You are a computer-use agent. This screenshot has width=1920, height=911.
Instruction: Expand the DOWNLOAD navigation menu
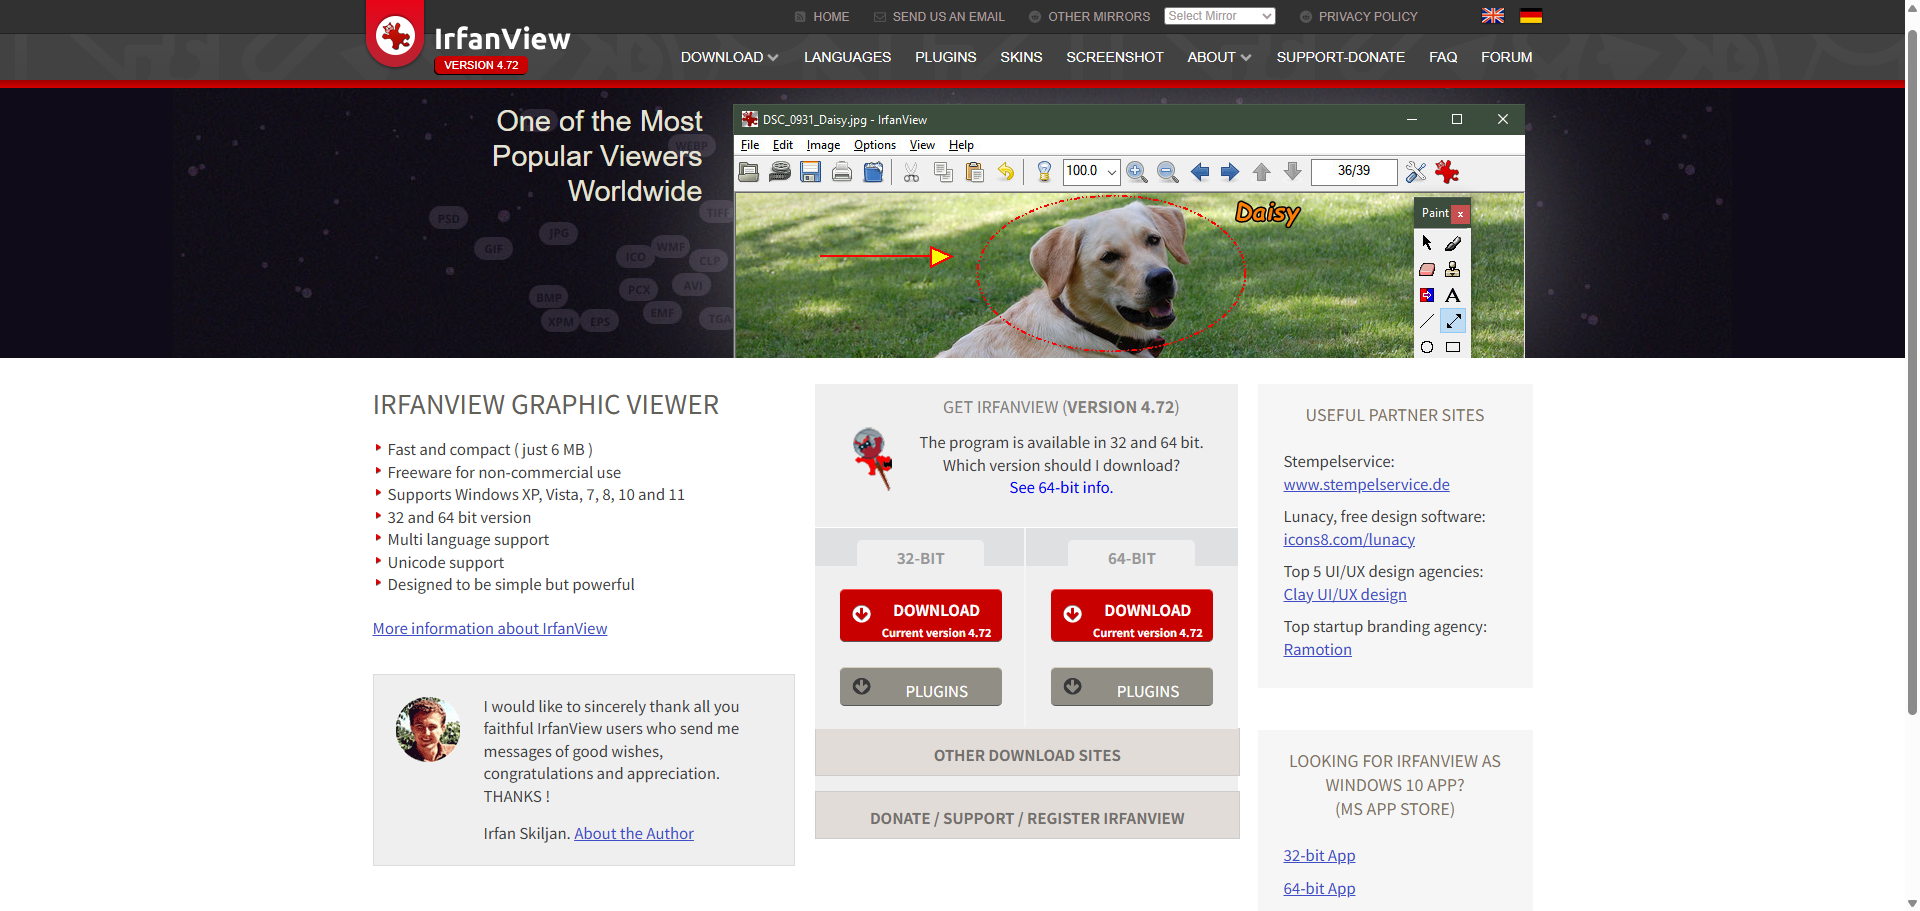729,57
